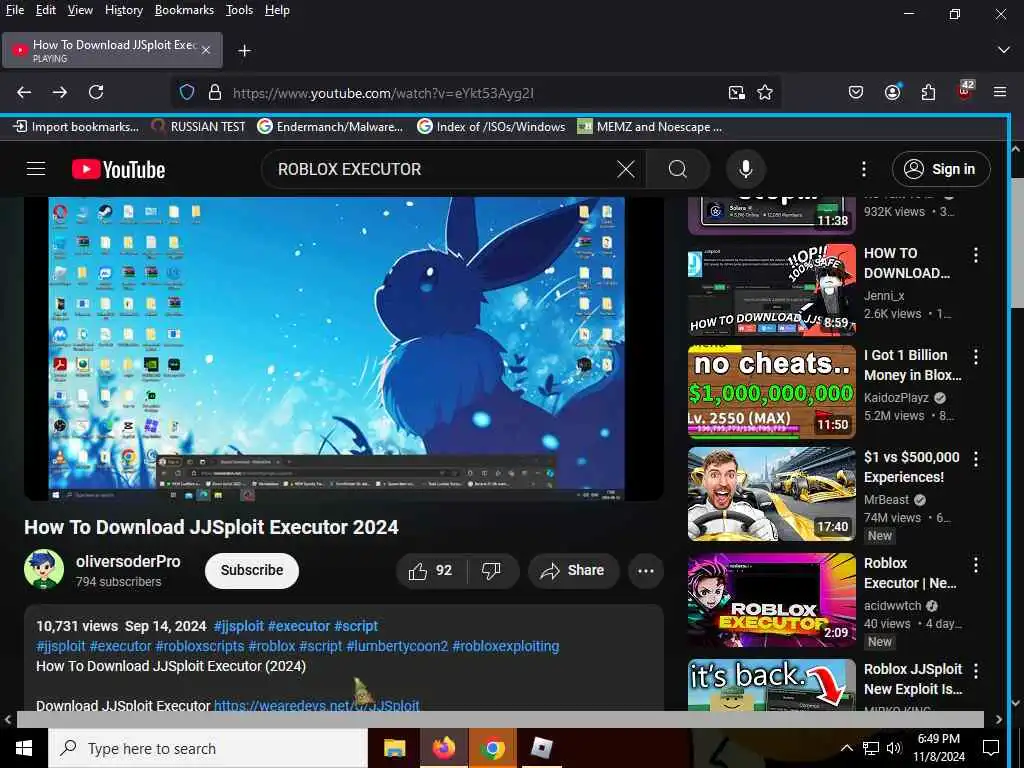The width and height of the screenshot is (1024, 768).
Task: Open YouTube settings three-dot menu
Action: [863, 169]
